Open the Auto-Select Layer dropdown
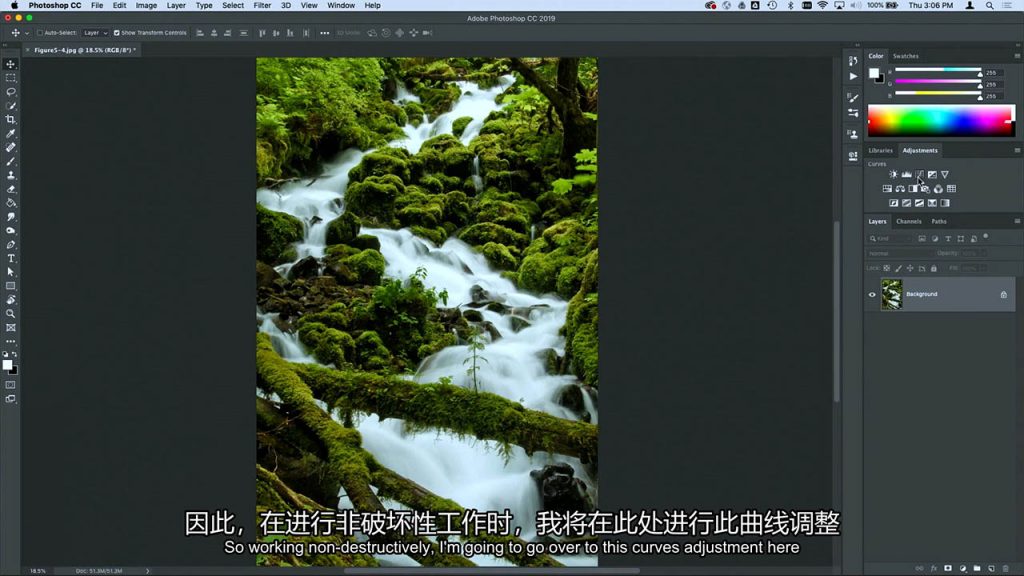The height and width of the screenshot is (576, 1024). pos(95,33)
